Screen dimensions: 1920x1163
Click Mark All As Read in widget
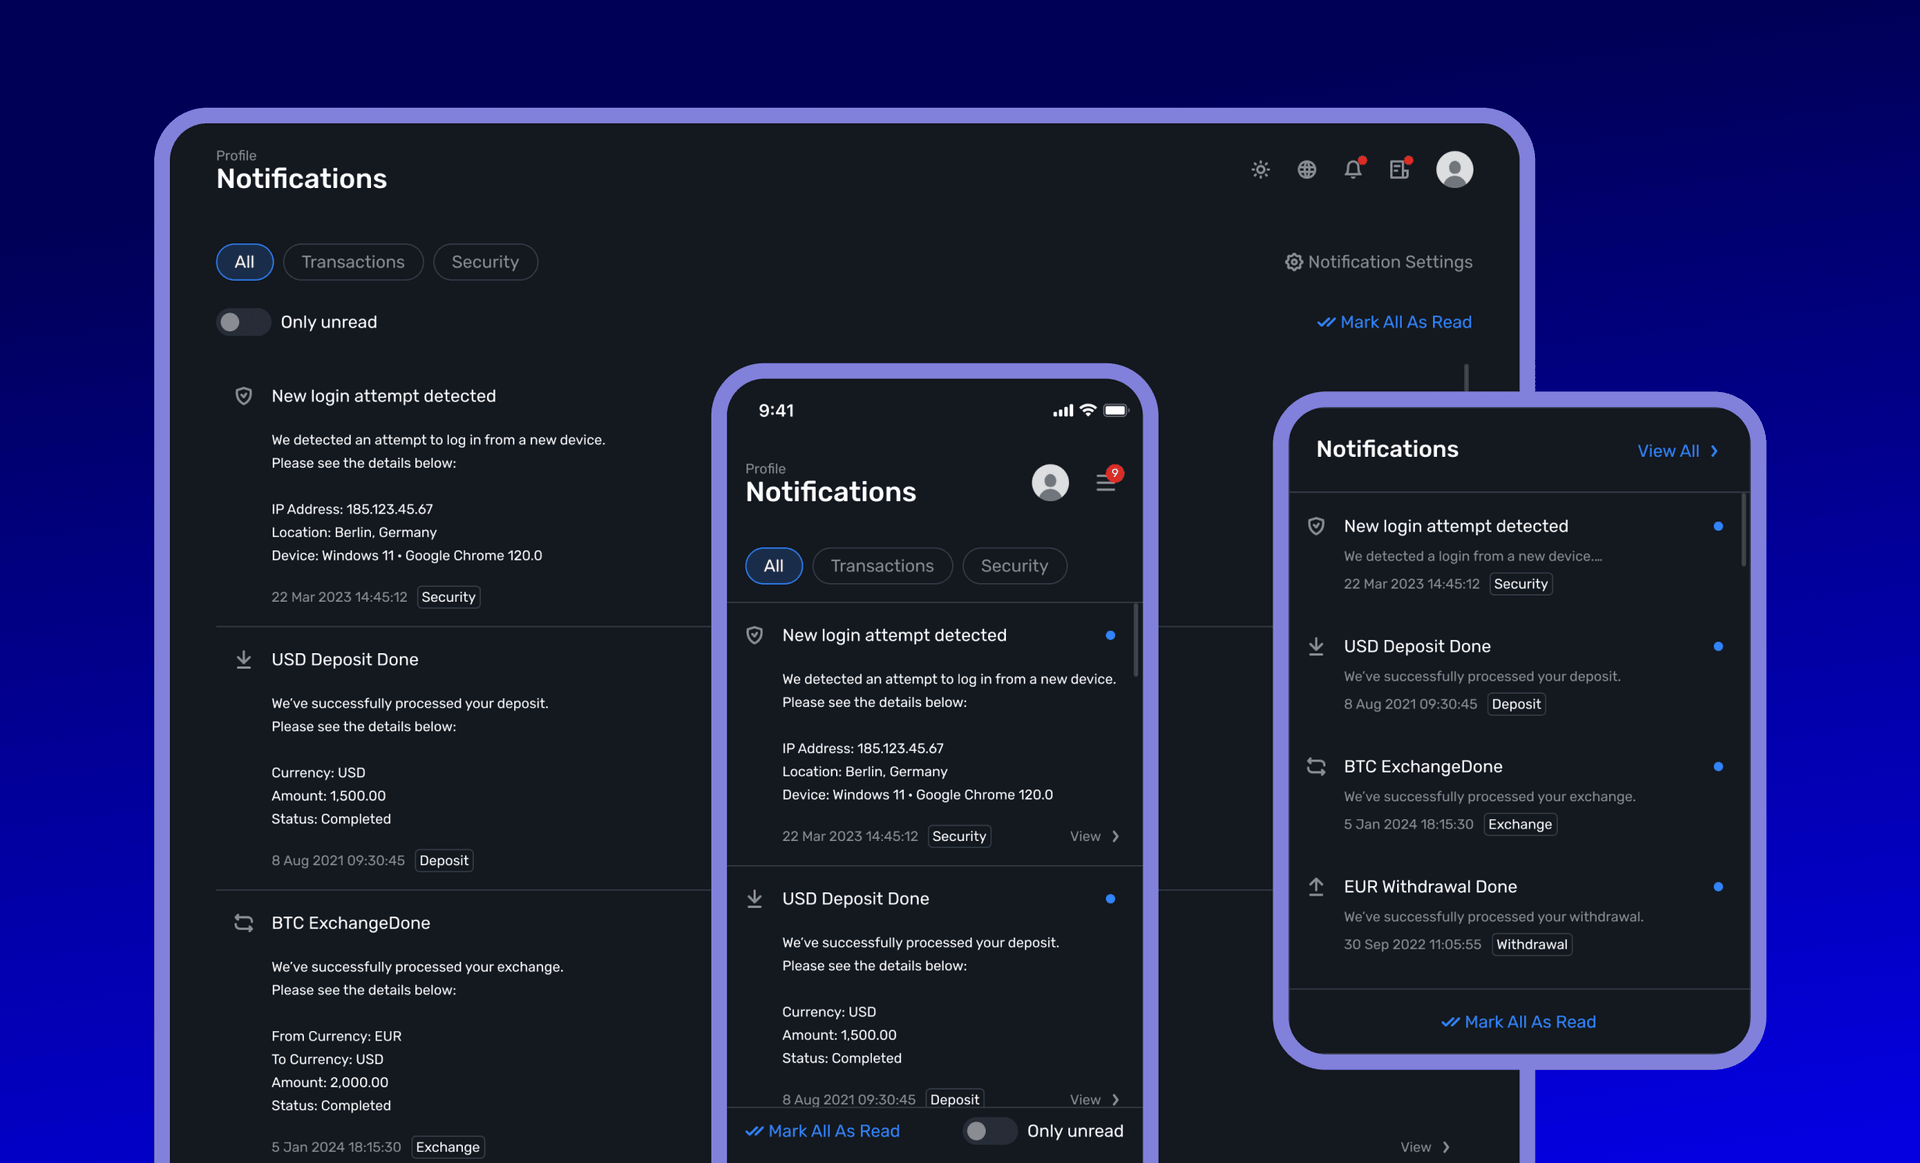click(1518, 1022)
